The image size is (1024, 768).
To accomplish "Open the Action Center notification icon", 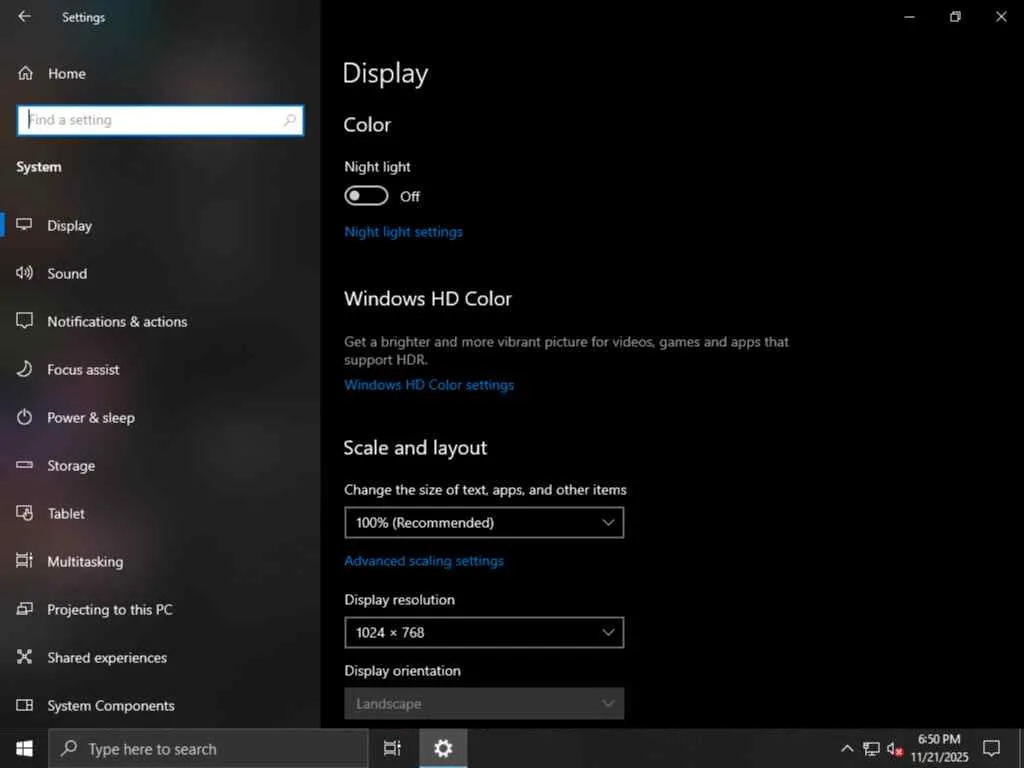I will point(991,748).
